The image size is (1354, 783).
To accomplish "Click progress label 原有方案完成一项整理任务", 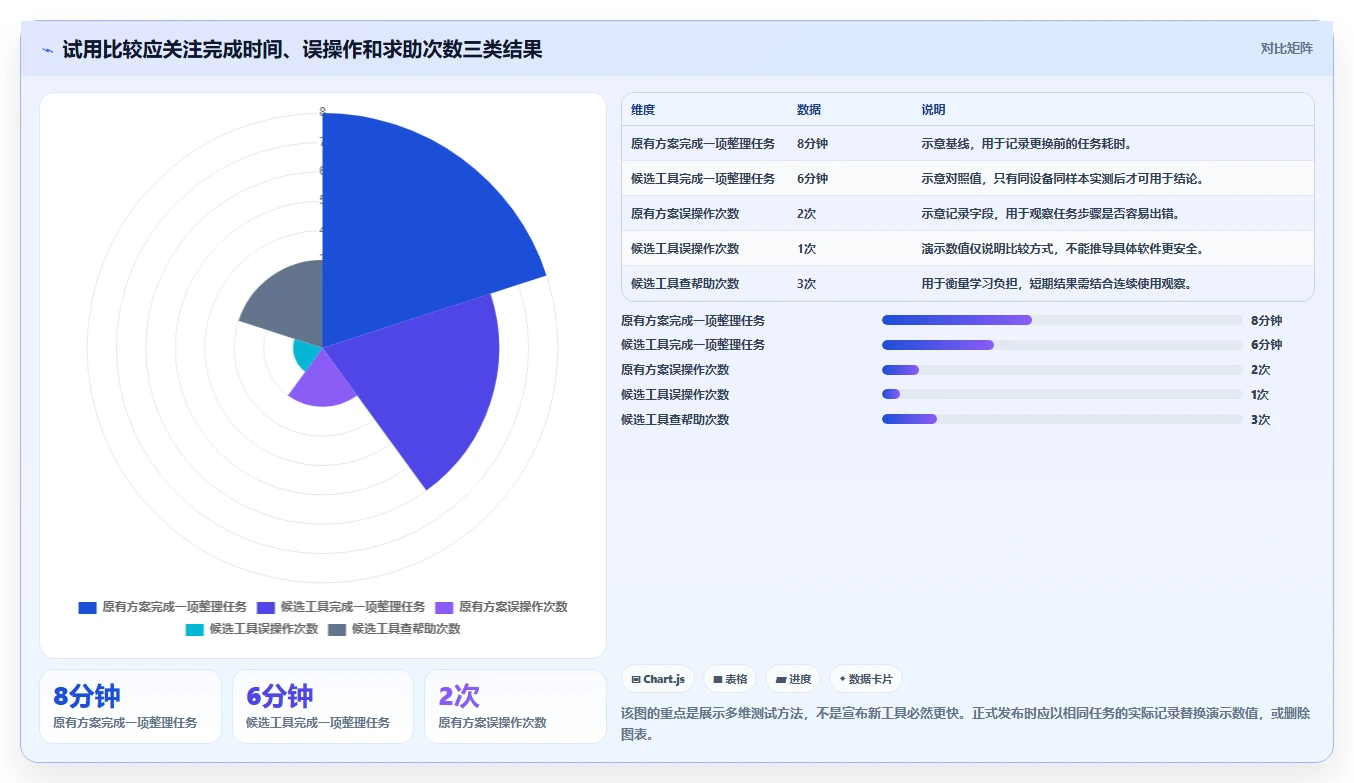I will pyautogui.click(x=693, y=321).
